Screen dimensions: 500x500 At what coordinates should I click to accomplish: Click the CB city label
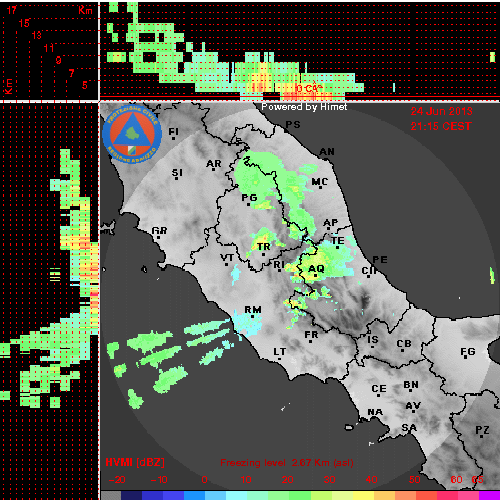(x=404, y=344)
